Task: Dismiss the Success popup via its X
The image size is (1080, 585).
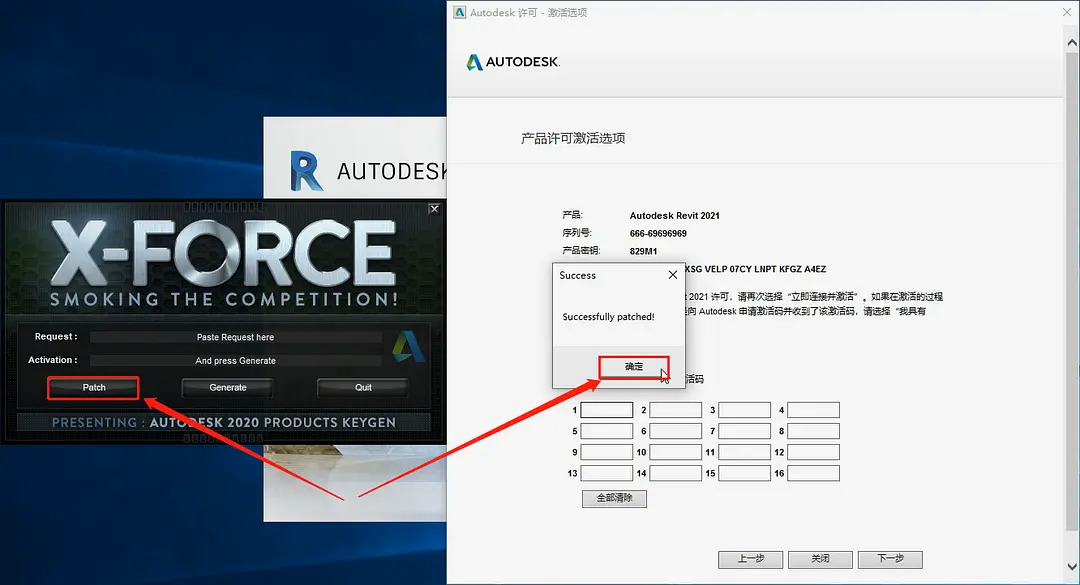Action: [x=672, y=274]
